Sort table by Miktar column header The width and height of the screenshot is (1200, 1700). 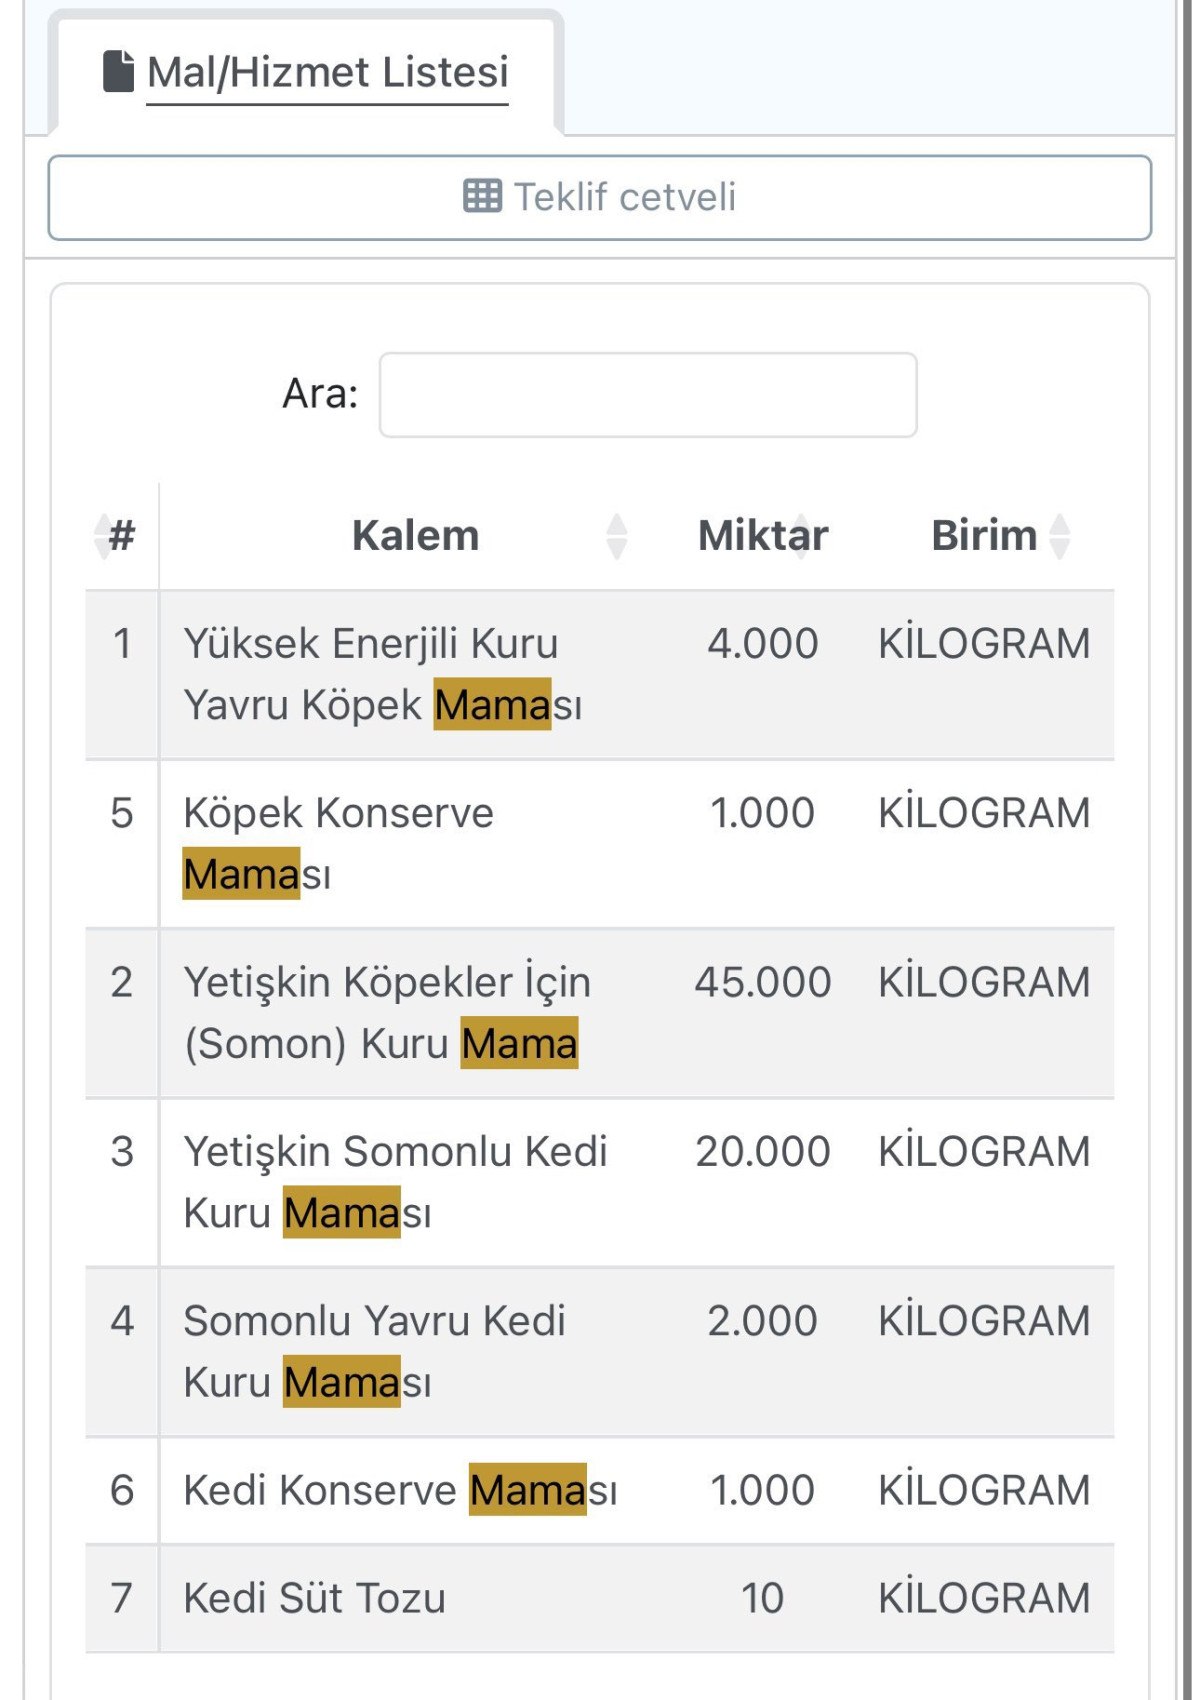click(x=762, y=536)
